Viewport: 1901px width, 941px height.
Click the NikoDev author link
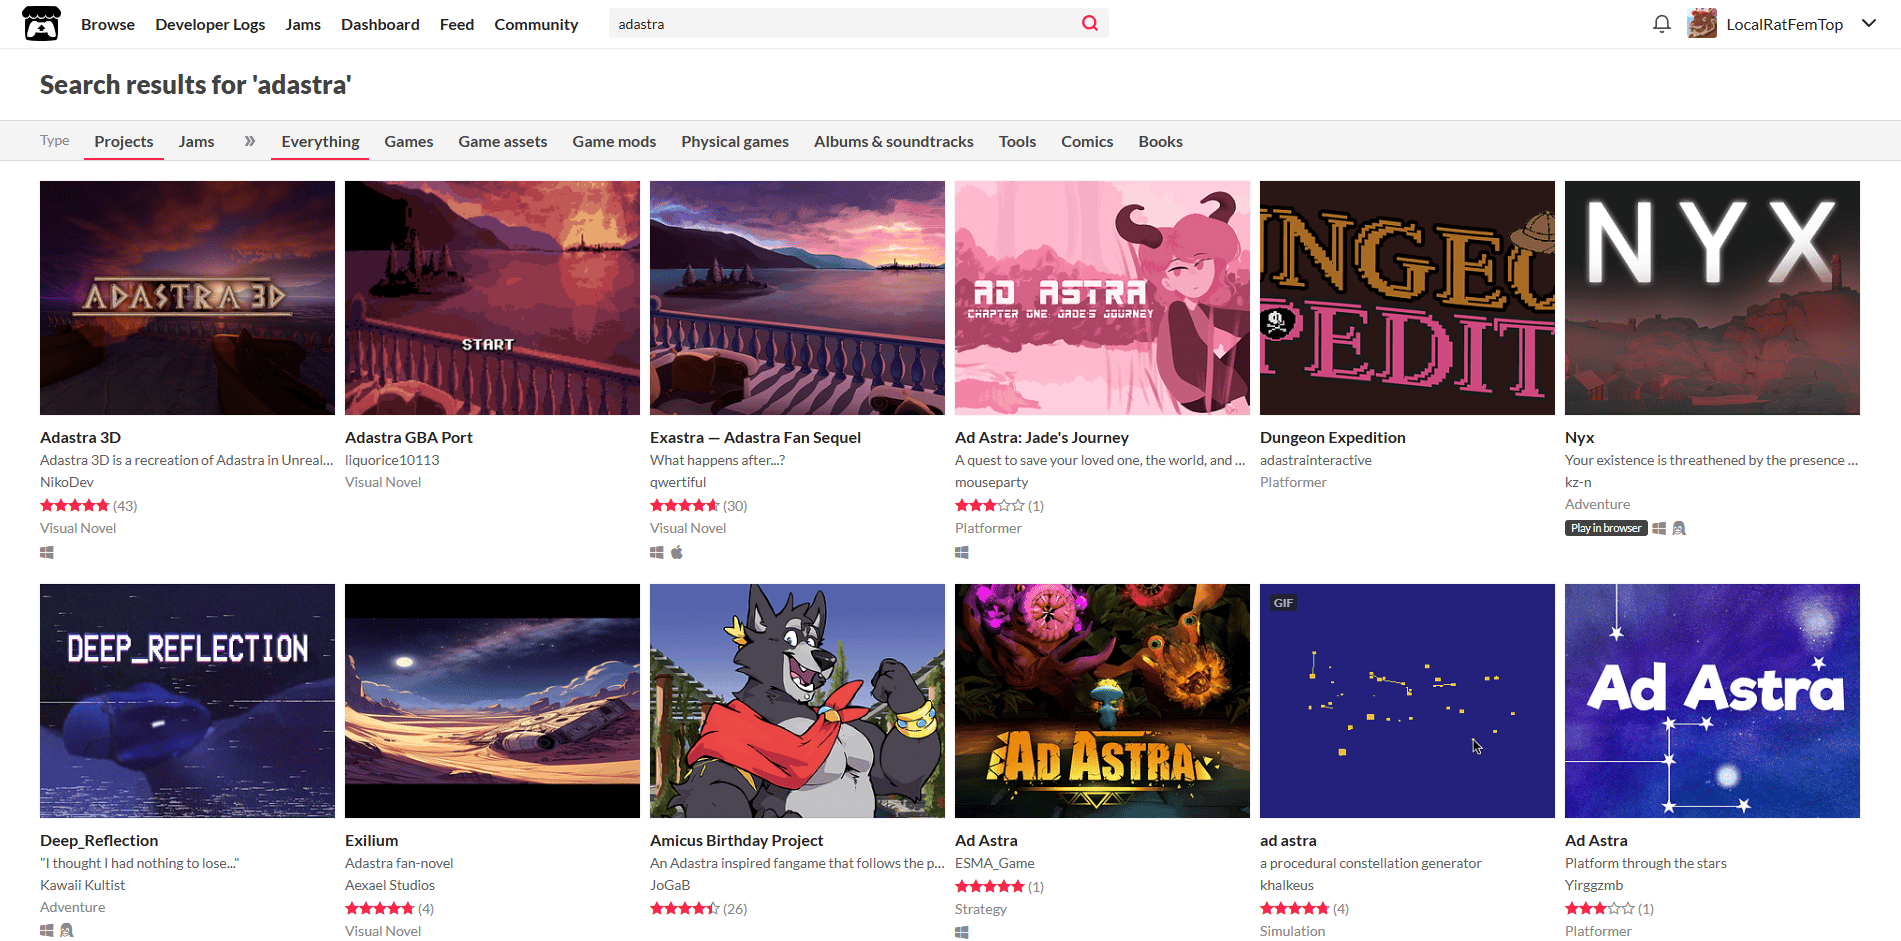tap(67, 482)
